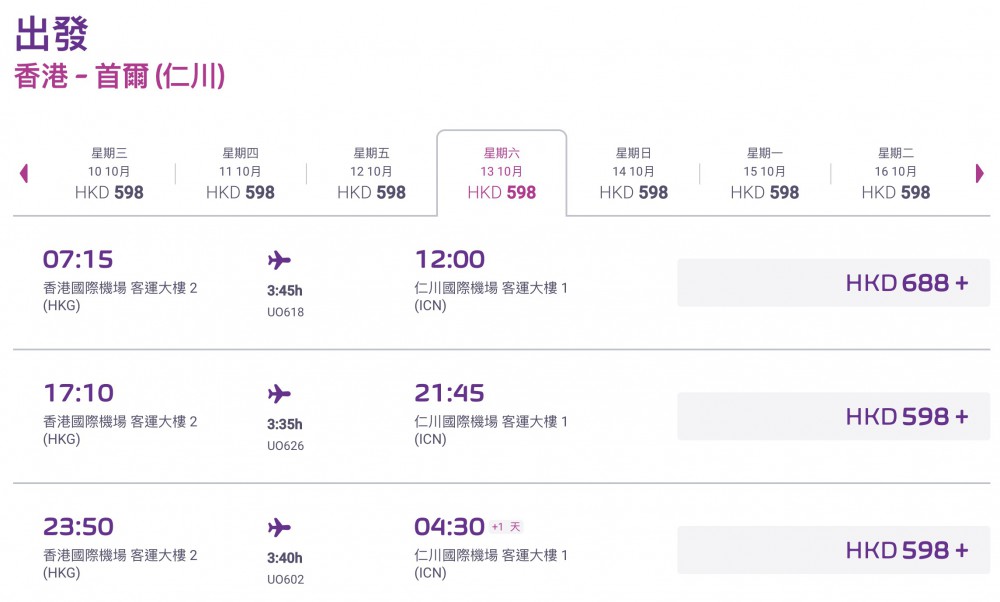
Task: Click the 21:45 arrival time
Action: [450, 393]
